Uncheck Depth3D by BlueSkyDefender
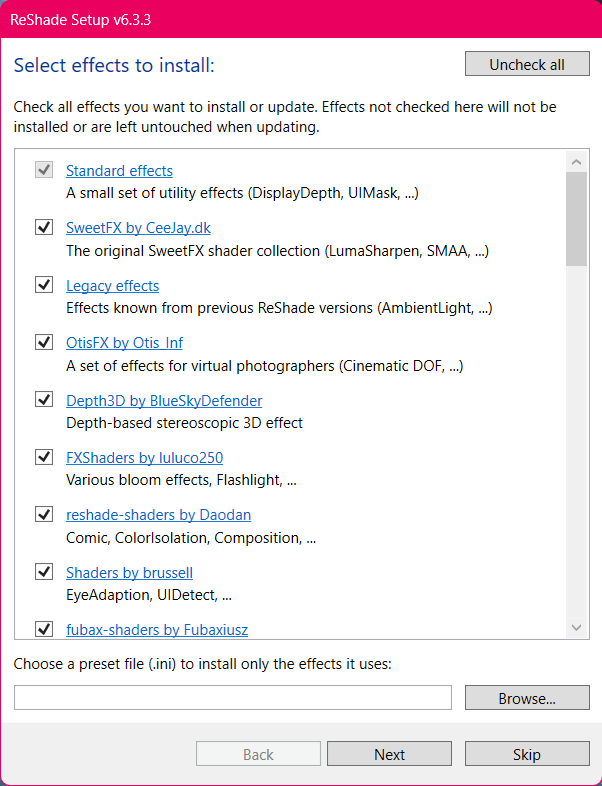The image size is (602, 786). [x=44, y=400]
